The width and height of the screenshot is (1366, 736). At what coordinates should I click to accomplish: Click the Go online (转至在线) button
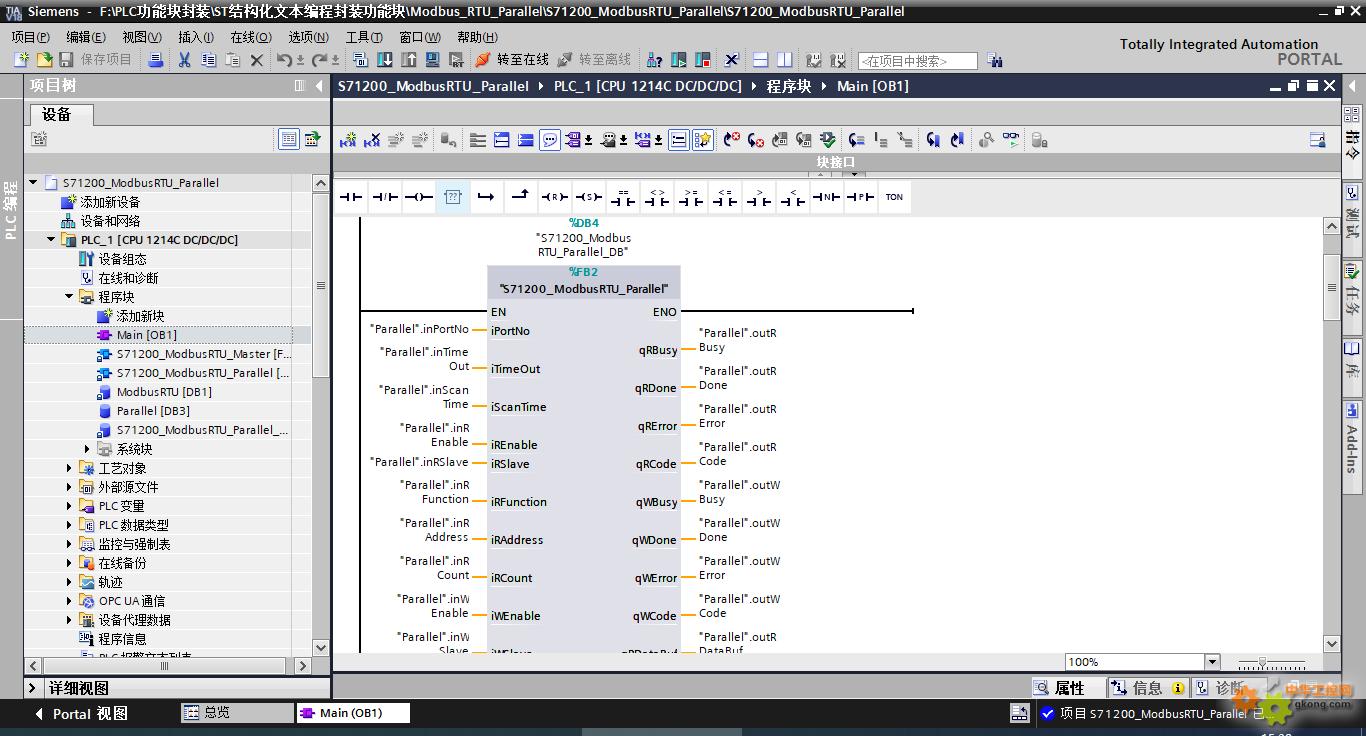pos(512,60)
